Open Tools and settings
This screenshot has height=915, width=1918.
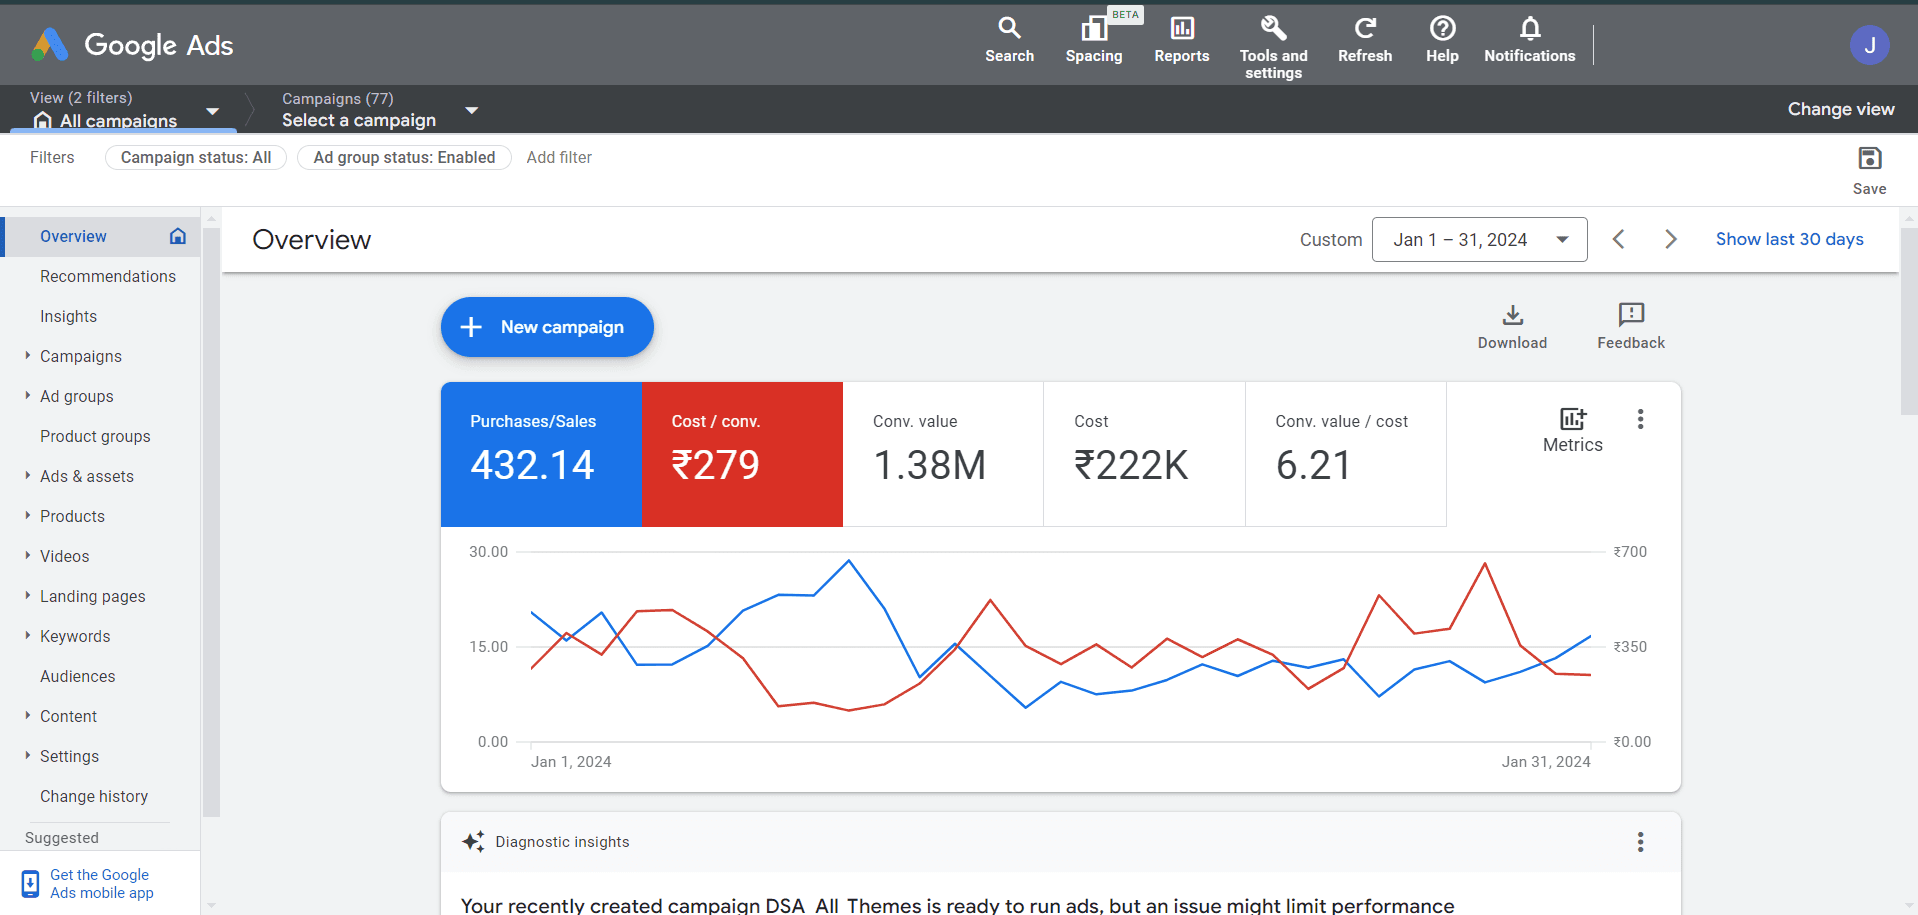click(x=1272, y=40)
